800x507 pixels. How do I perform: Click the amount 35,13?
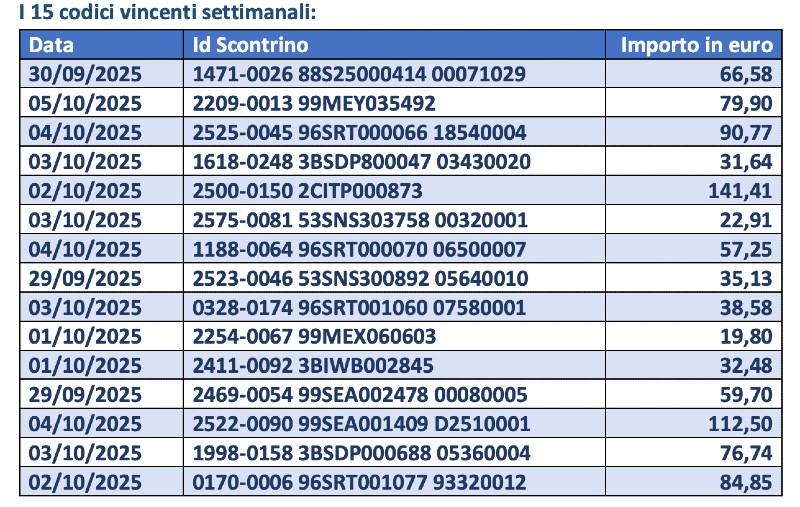tap(745, 278)
